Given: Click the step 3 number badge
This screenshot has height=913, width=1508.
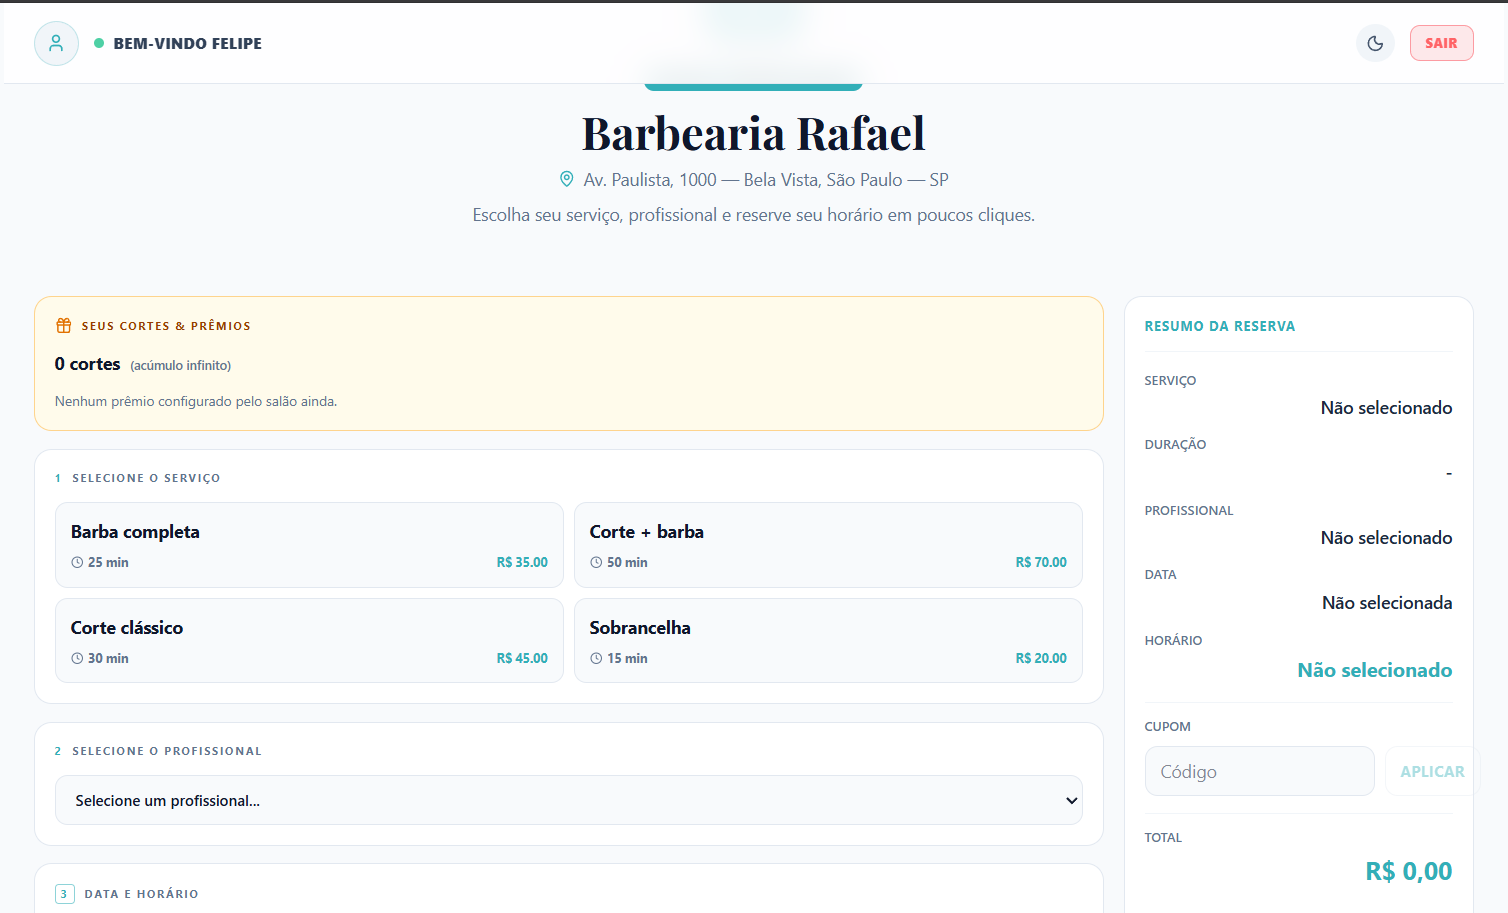Looking at the screenshot, I should pyautogui.click(x=64, y=894).
